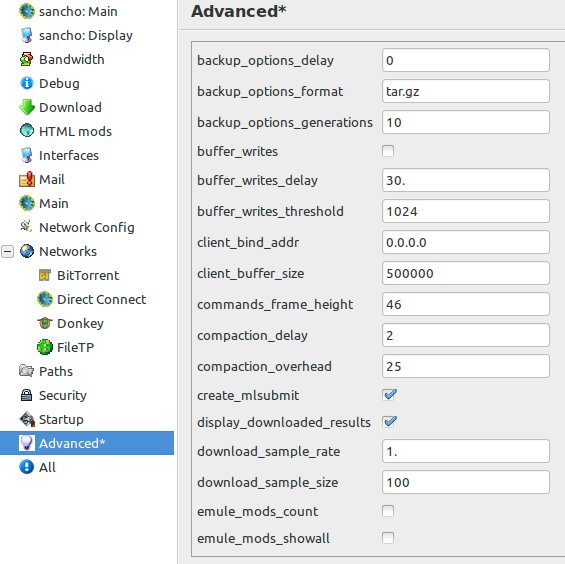The image size is (565, 564).
Task: Open the sancho: Display preferences page
Action: coord(86,35)
